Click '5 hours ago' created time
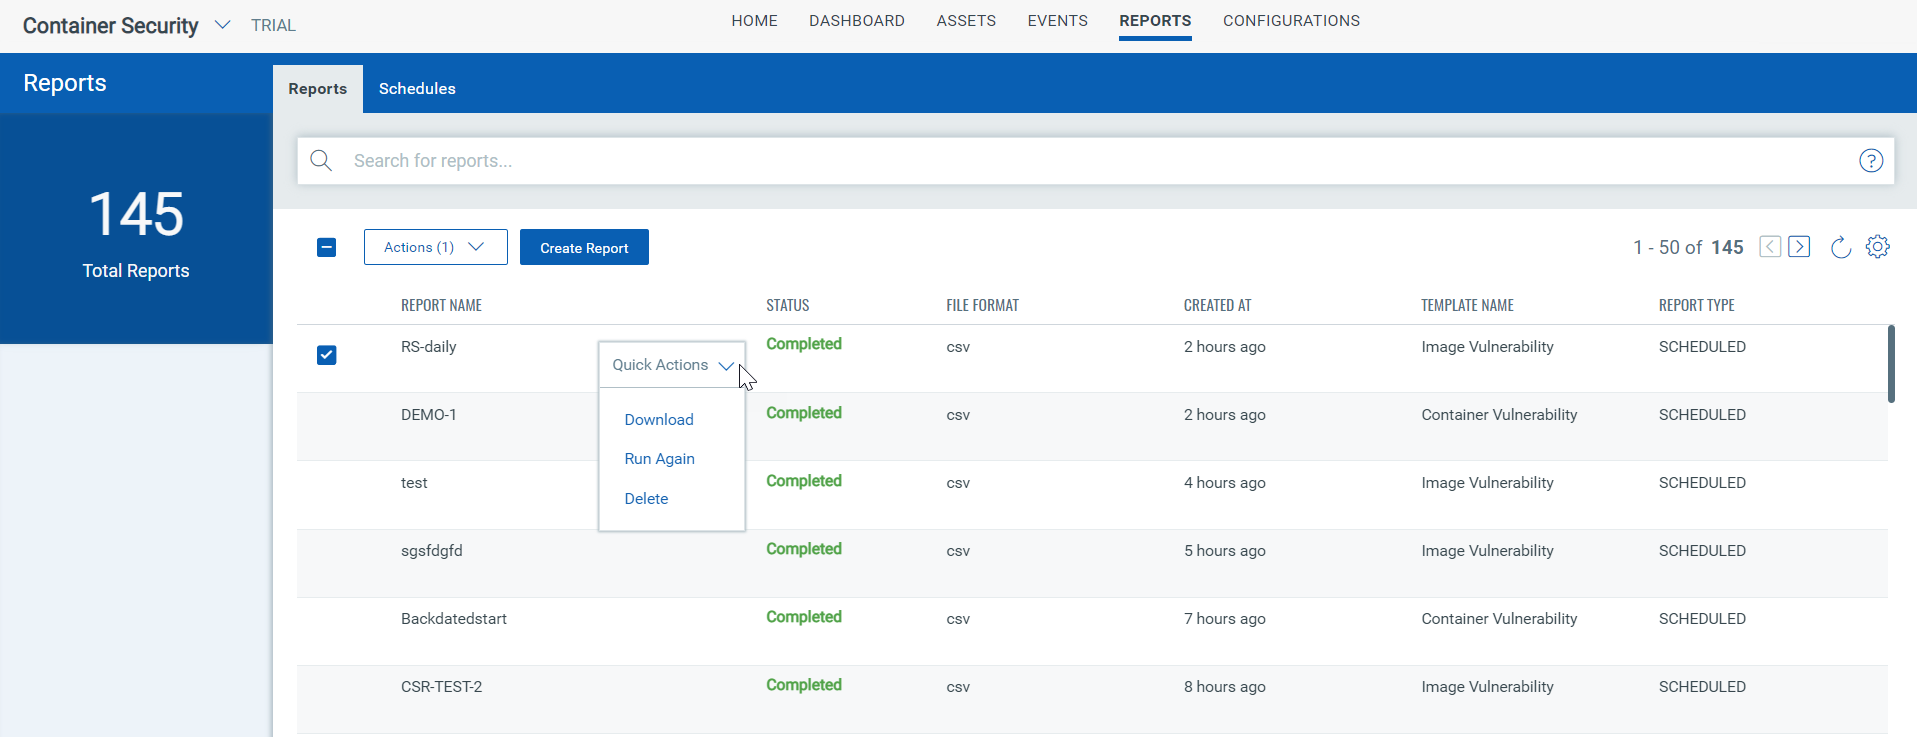This screenshot has height=737, width=1917. tap(1224, 551)
